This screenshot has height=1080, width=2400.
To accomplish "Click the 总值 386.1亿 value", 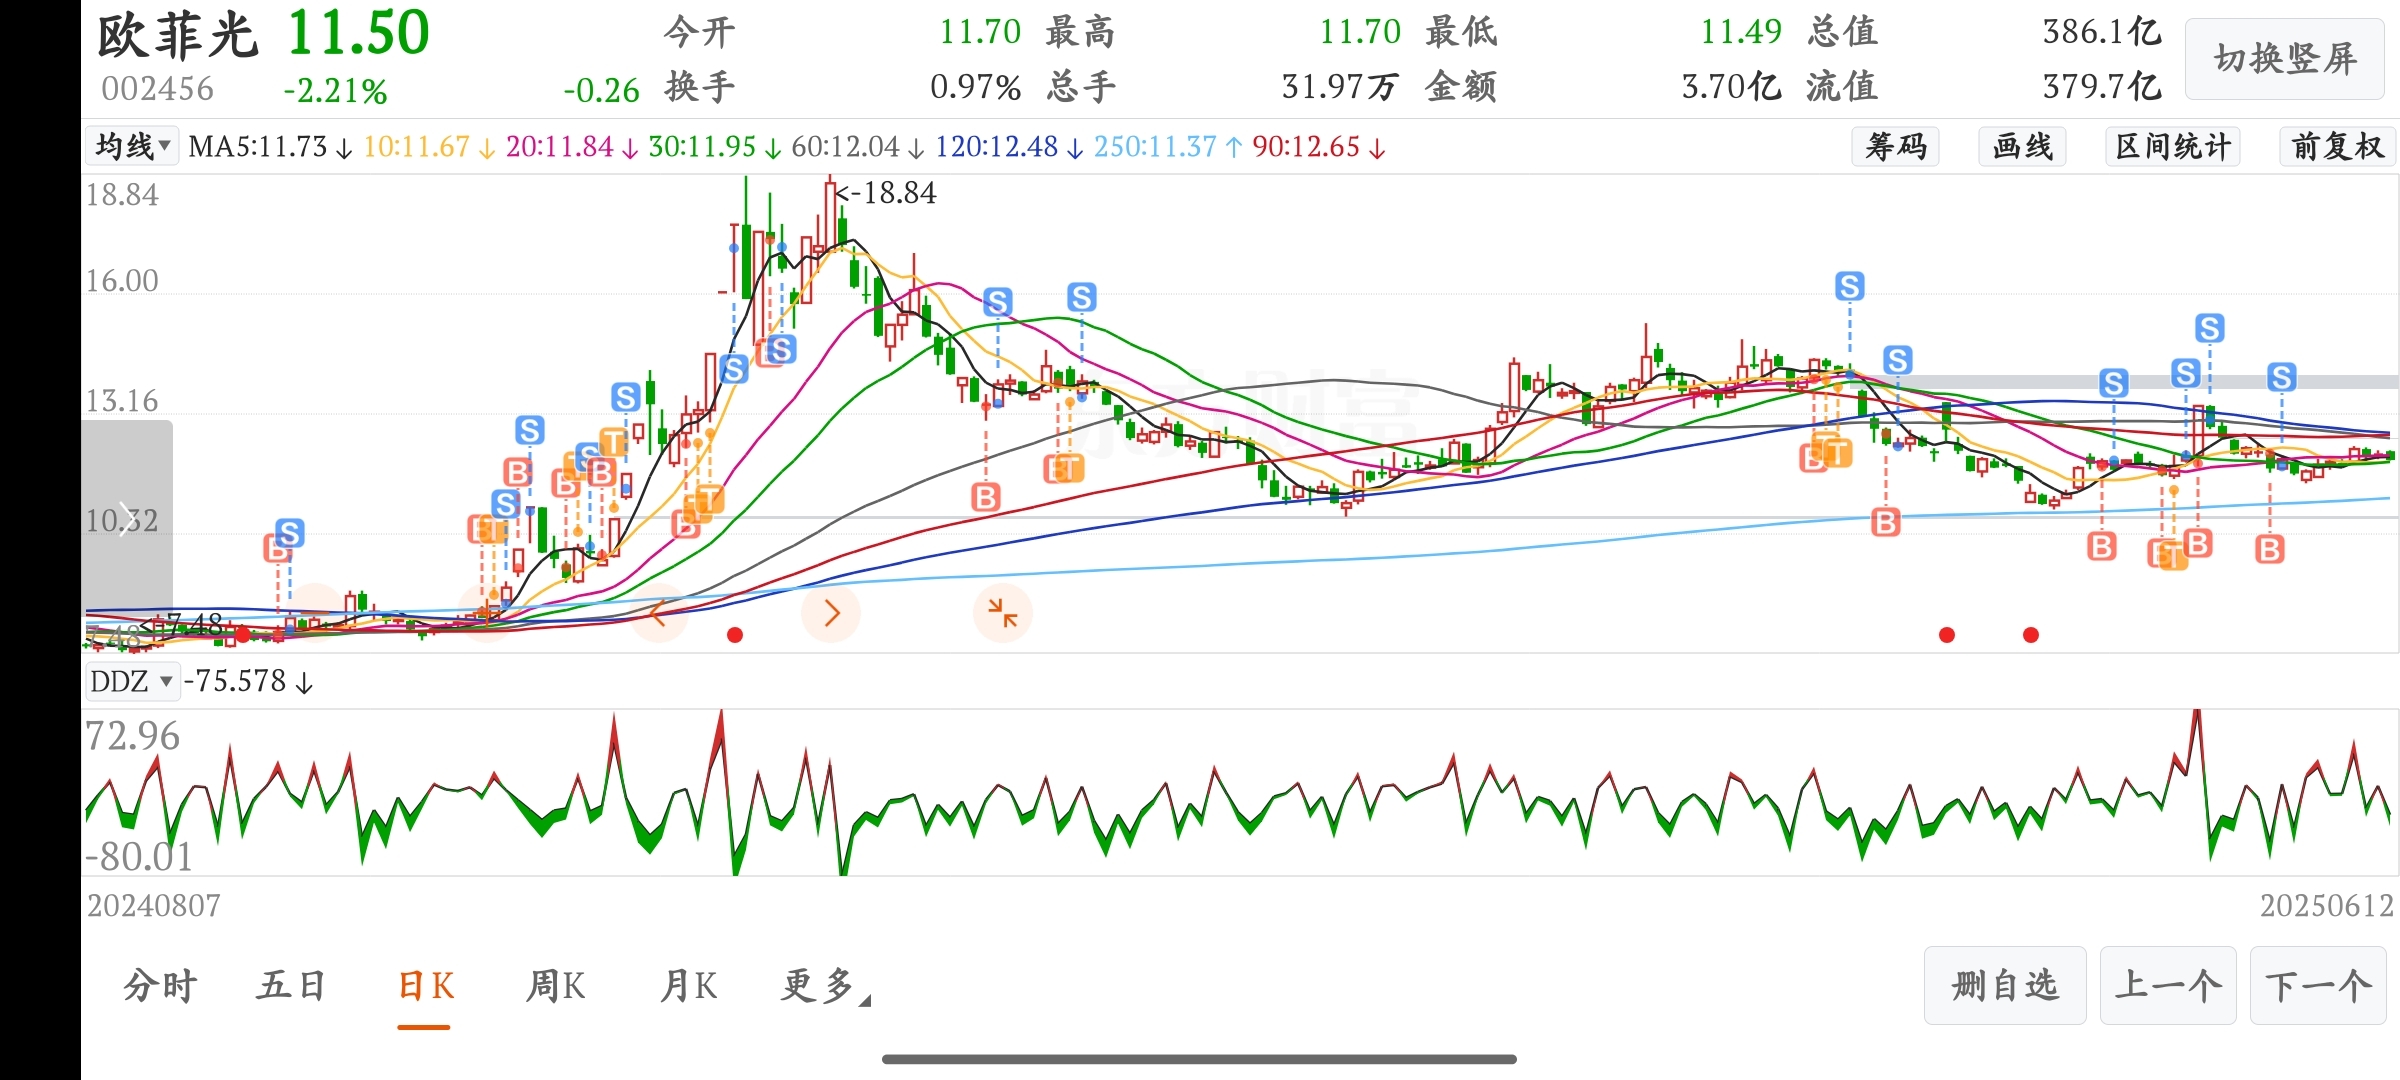I will (2102, 32).
